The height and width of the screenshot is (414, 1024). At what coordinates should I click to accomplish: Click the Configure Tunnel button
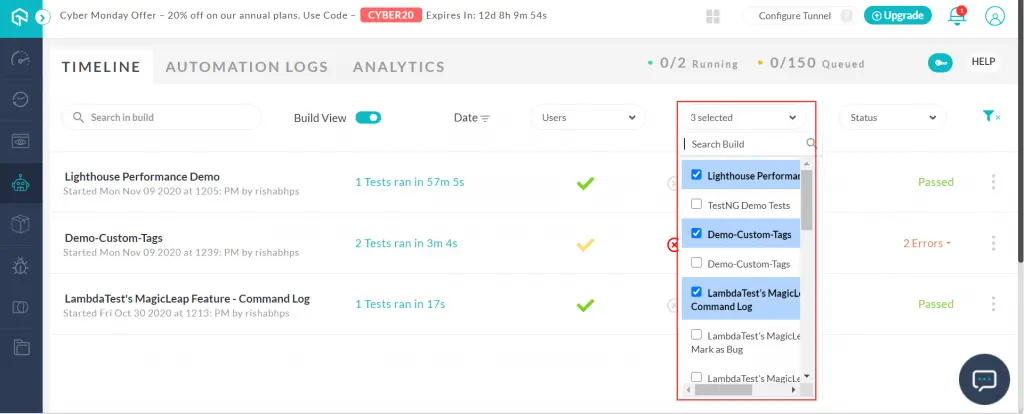point(797,16)
